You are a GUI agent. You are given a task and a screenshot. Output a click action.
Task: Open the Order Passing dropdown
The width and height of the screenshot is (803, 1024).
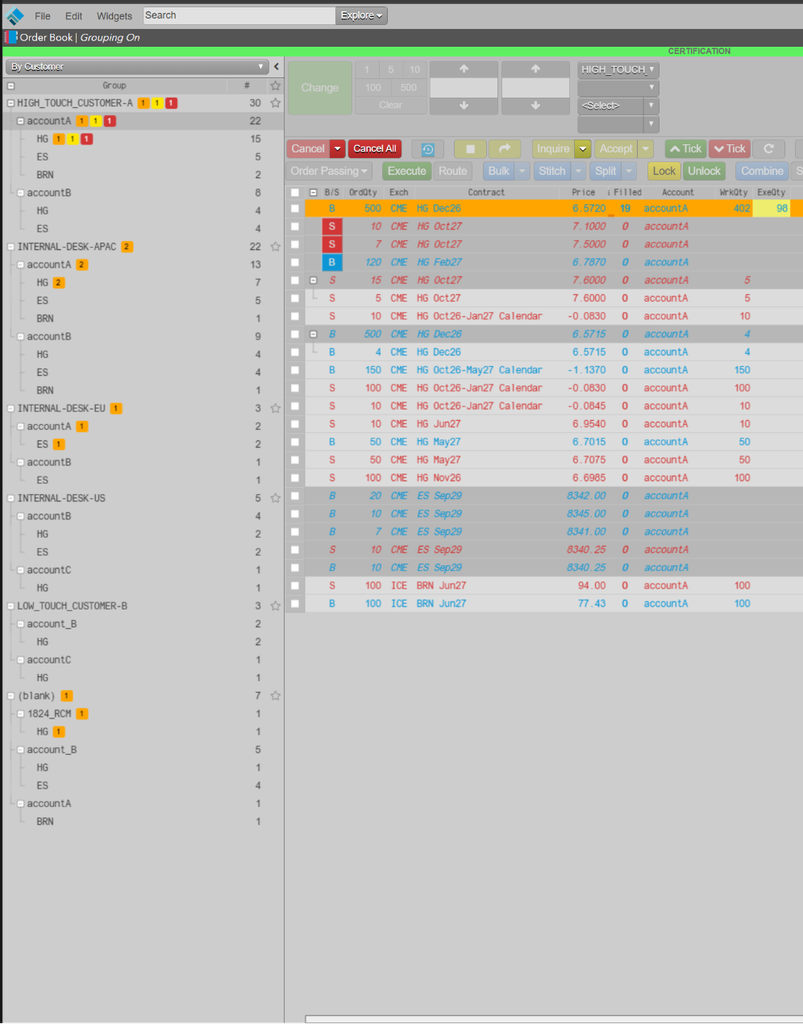click(328, 171)
